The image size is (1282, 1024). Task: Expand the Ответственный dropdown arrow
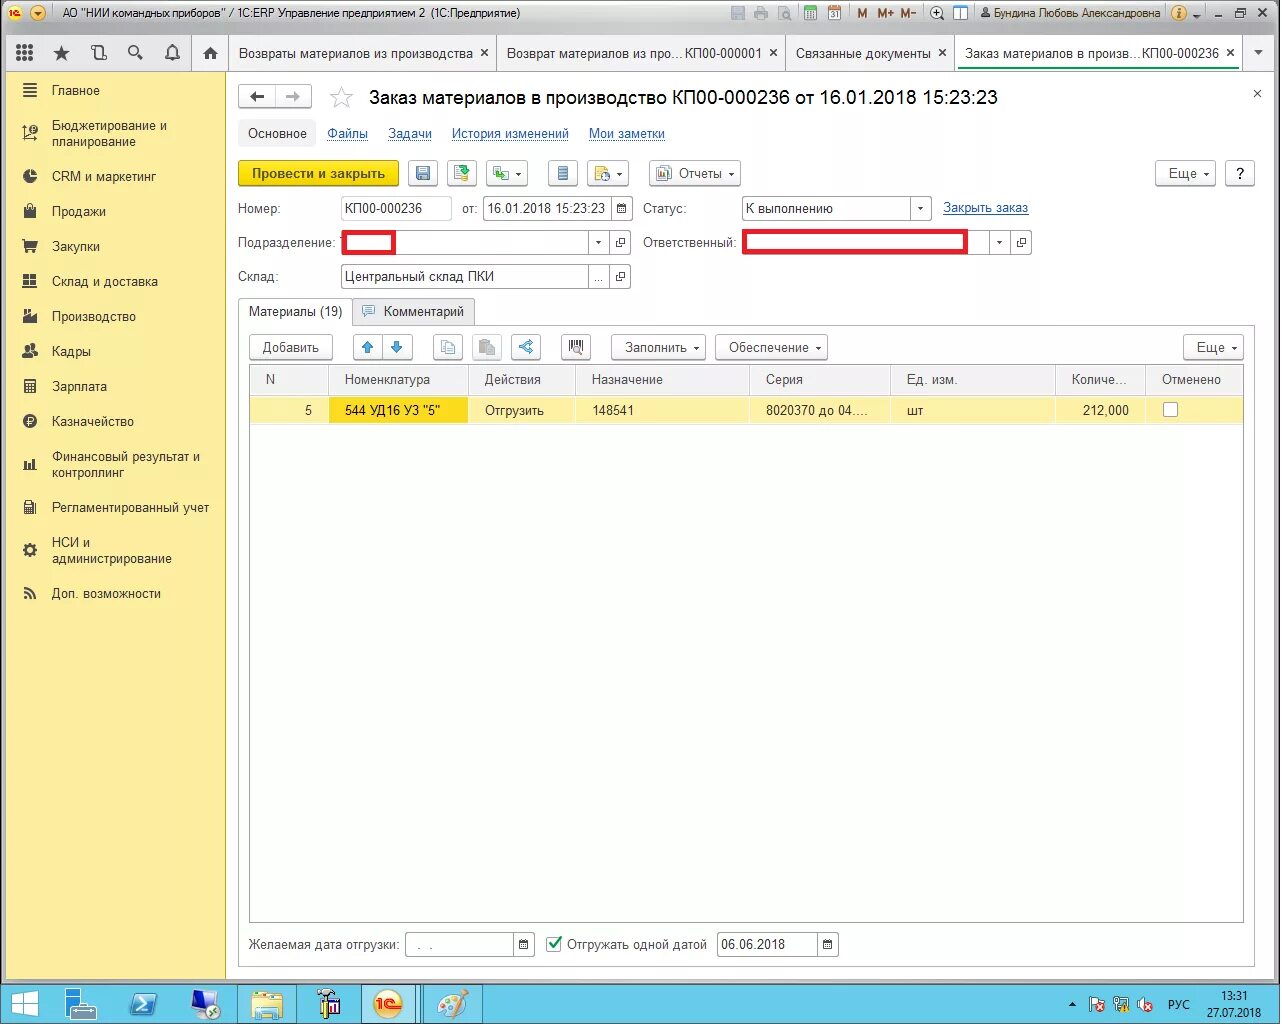[x=999, y=243]
